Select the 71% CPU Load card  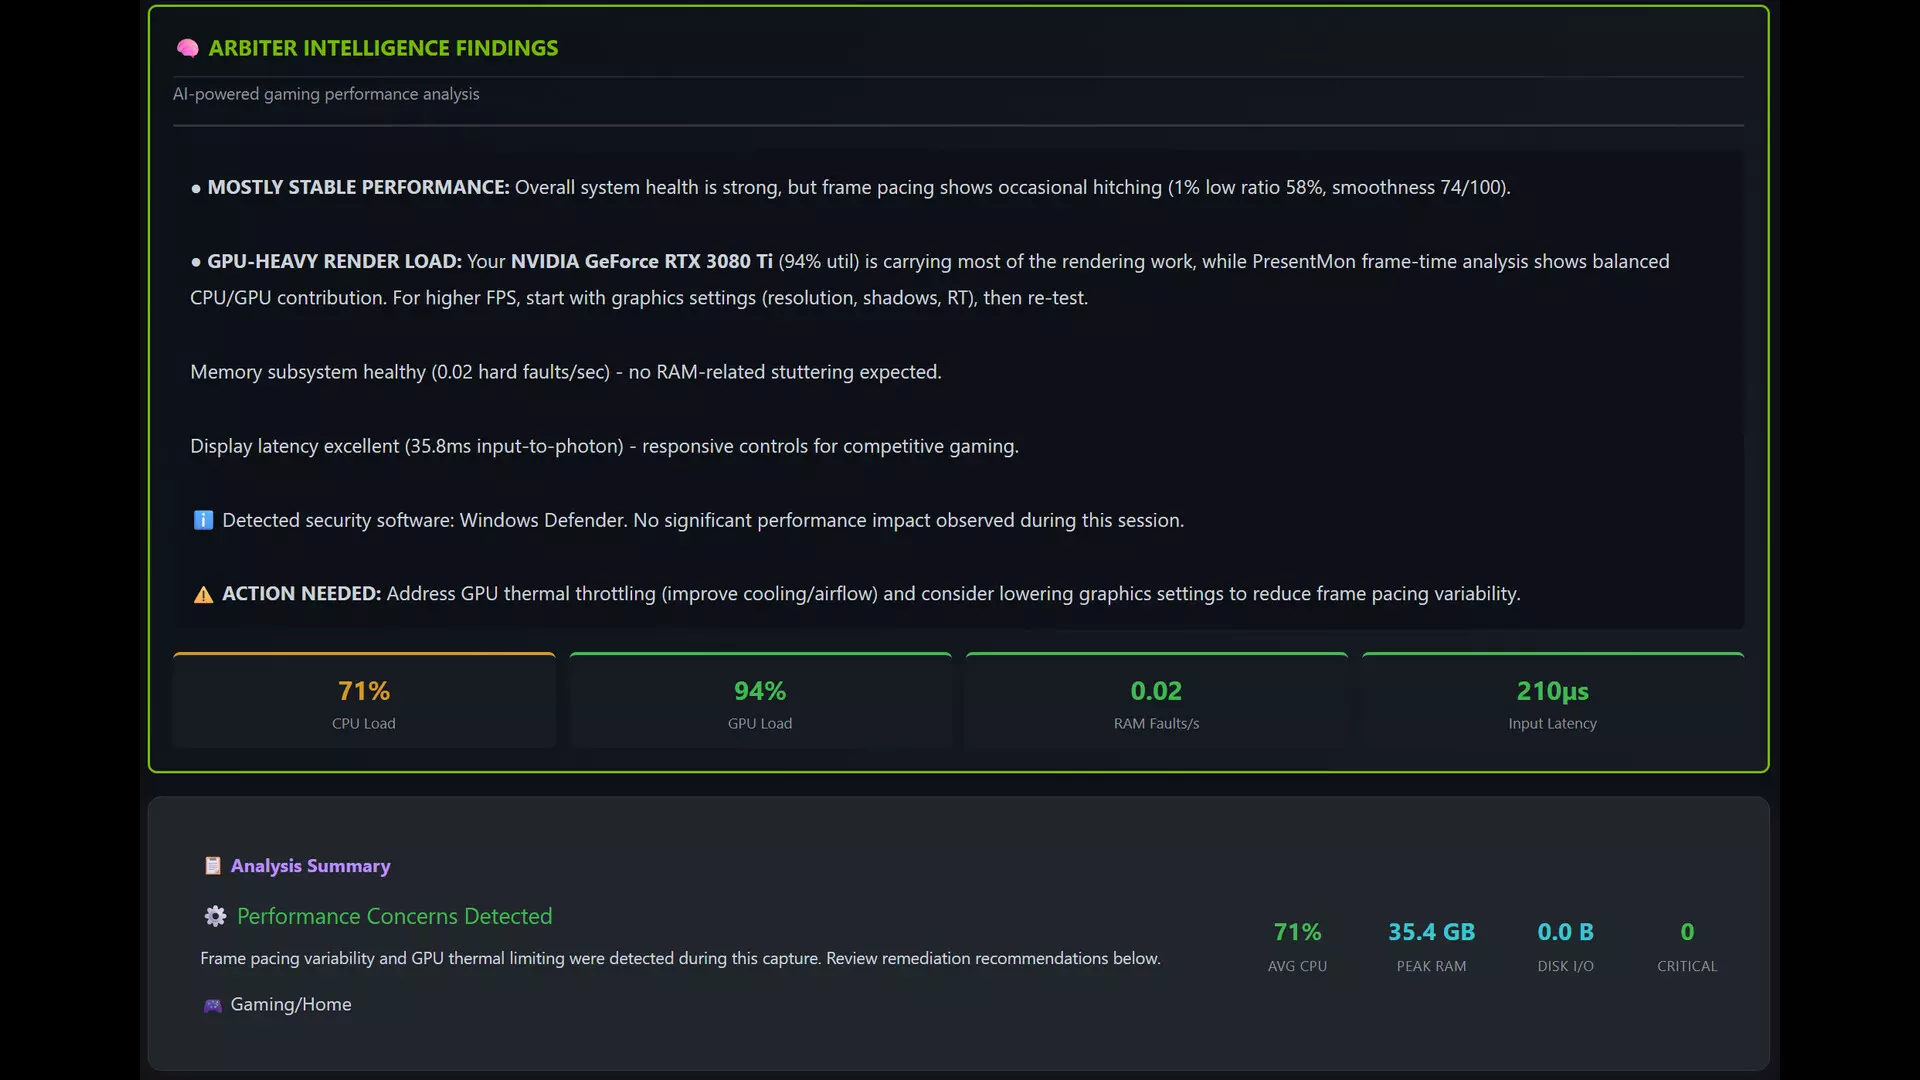pos(364,700)
